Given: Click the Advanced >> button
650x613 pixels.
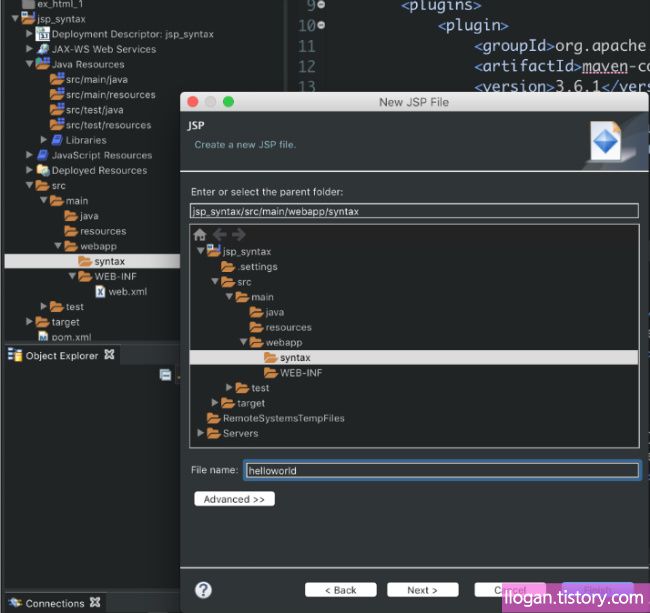Looking at the screenshot, I should (234, 499).
